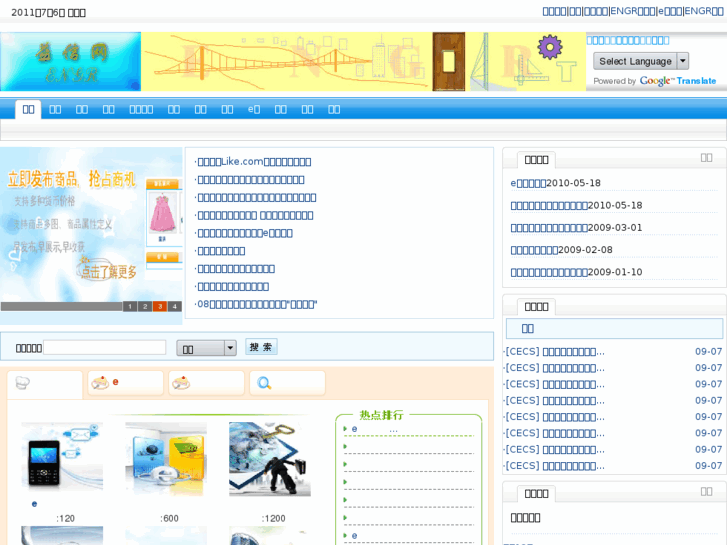Open the Select Language dropdown
The height and width of the screenshot is (545, 727).
[x=641, y=61]
